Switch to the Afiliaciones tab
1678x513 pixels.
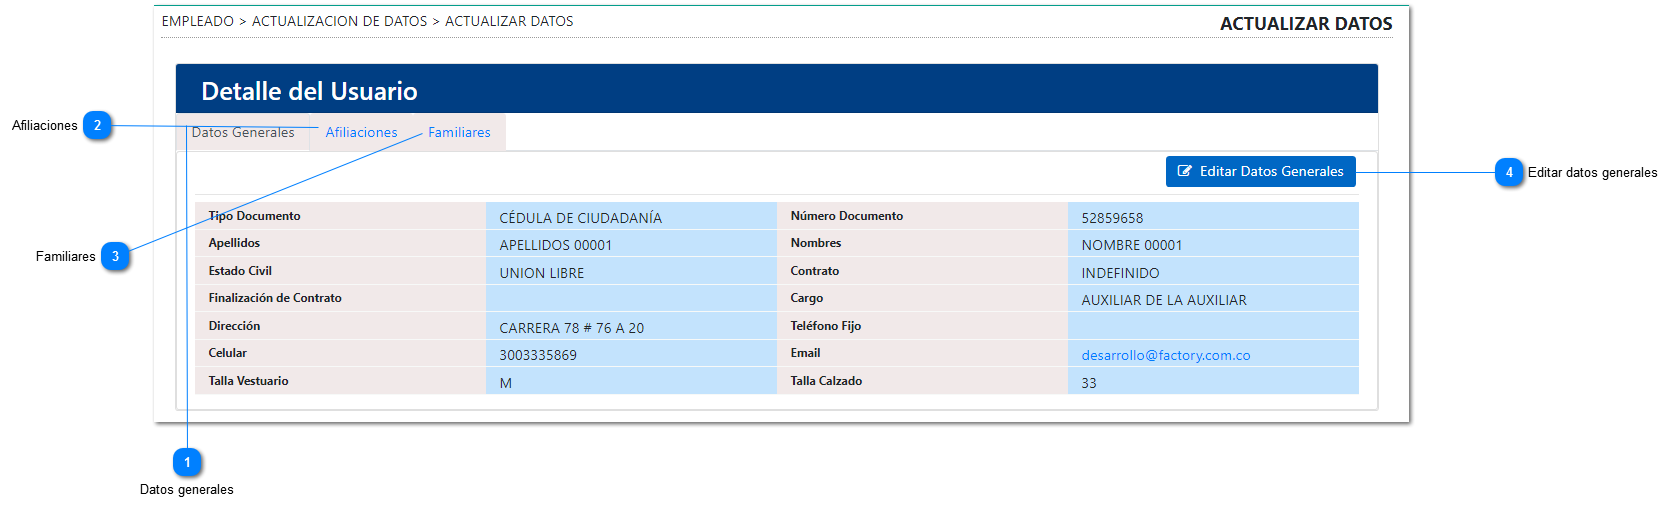pyautogui.click(x=361, y=133)
